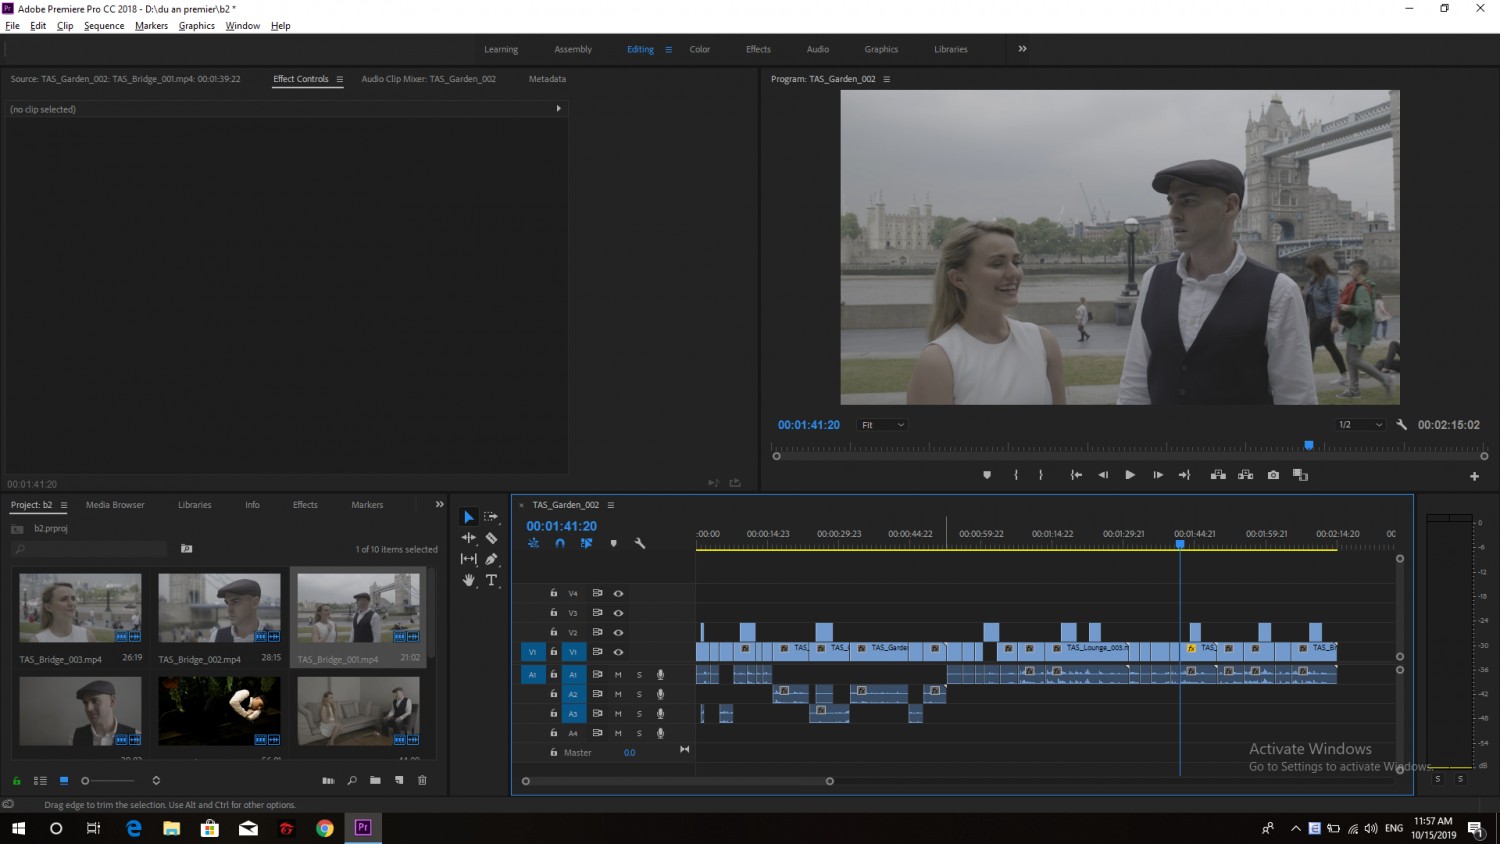The height and width of the screenshot is (844, 1500).
Task: Delete selected item with trash icon
Action: point(422,780)
